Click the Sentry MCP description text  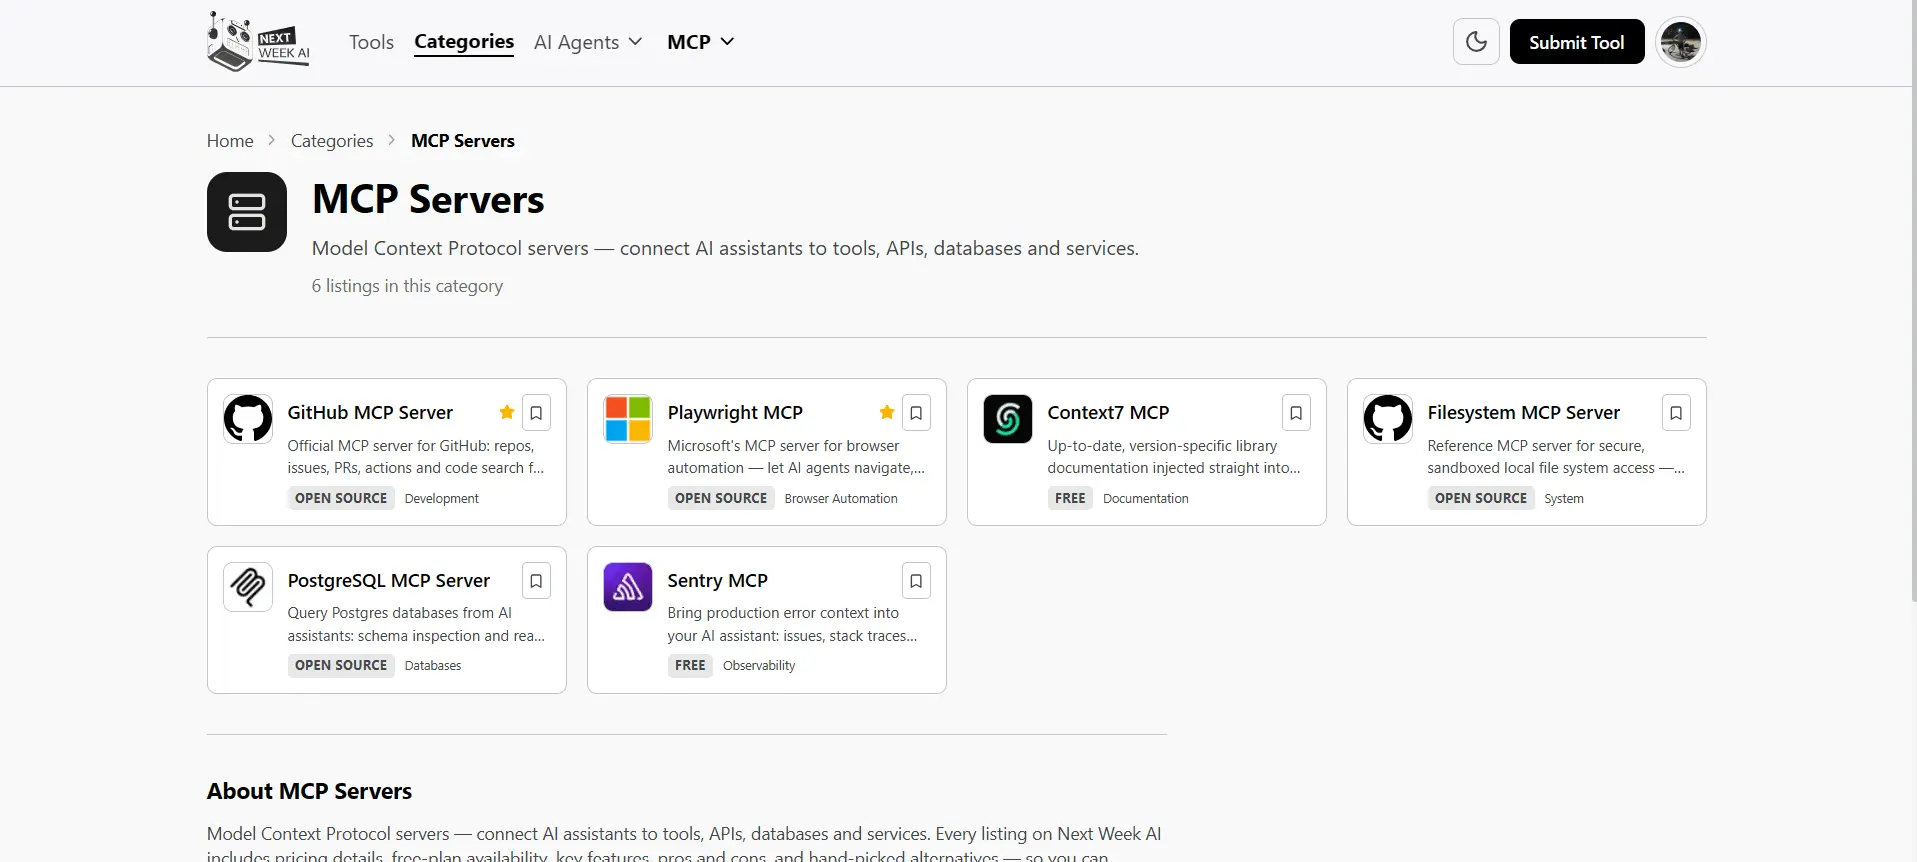(x=792, y=625)
